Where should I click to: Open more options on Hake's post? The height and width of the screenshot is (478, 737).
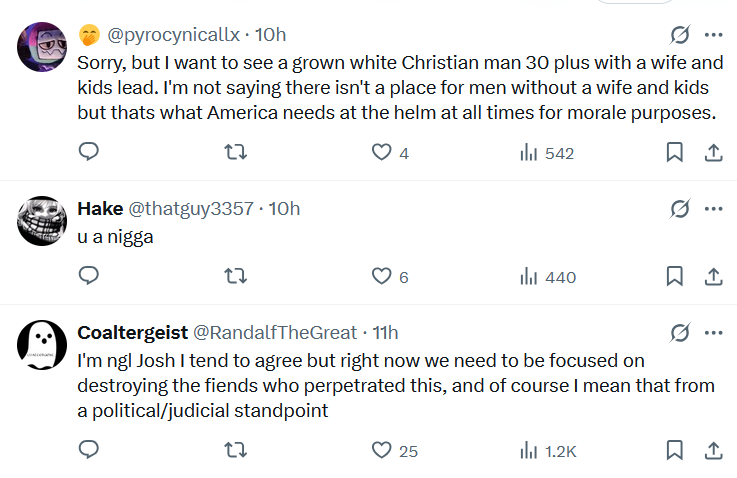tap(714, 209)
